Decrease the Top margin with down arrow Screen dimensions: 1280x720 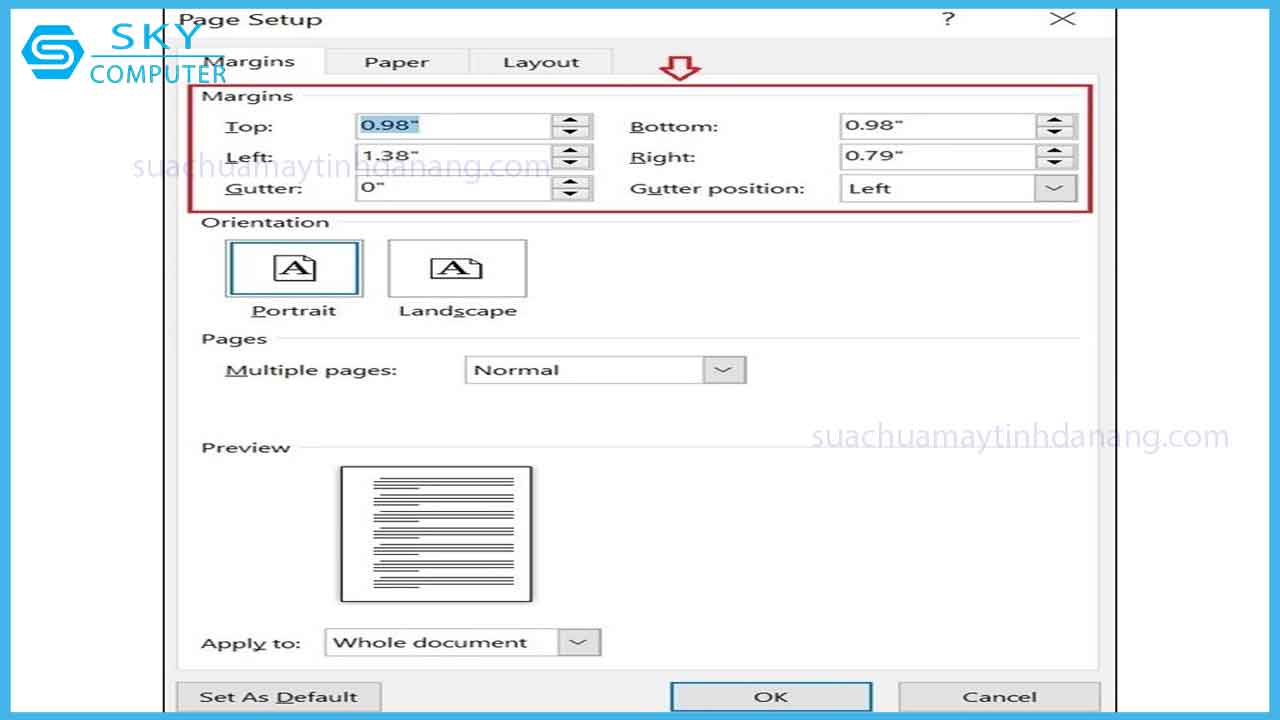pos(570,133)
